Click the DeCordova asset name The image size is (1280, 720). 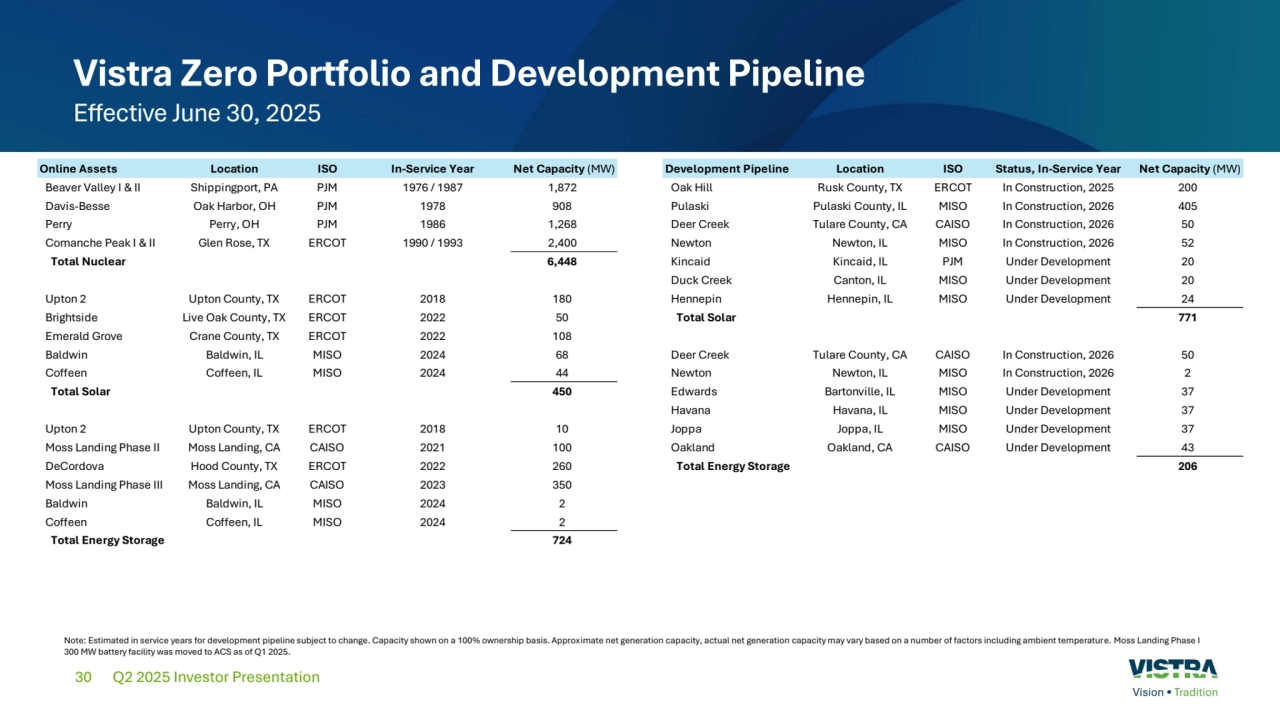[x=73, y=466]
